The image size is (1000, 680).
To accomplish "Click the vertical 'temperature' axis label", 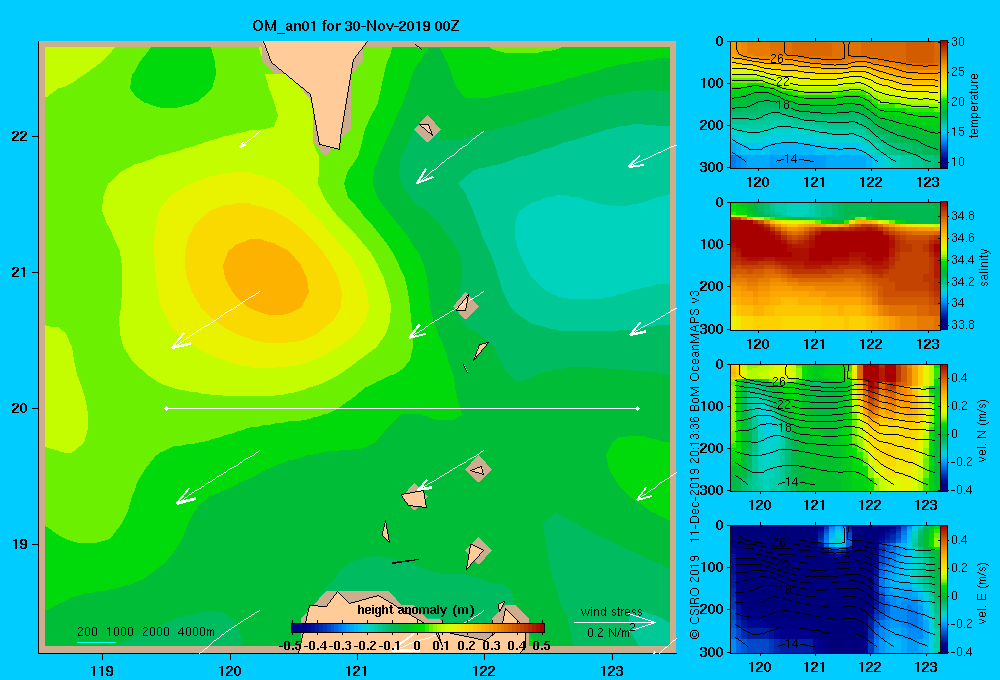I will pos(974,105).
